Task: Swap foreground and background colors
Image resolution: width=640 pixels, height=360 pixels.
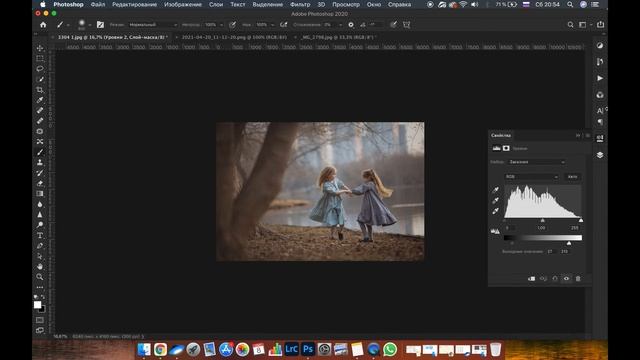Action: click(x=43, y=297)
